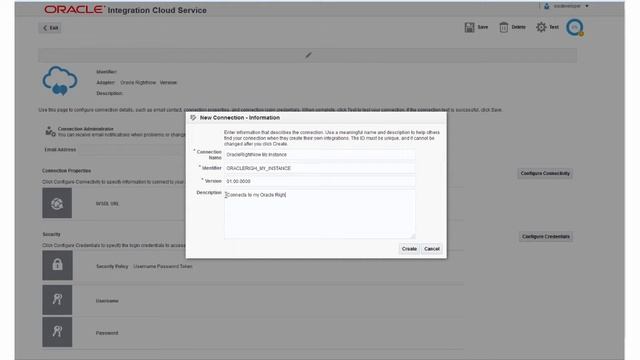Click the Oracle RightNow cloud adapter icon
The image size is (640, 360).
click(x=60, y=81)
